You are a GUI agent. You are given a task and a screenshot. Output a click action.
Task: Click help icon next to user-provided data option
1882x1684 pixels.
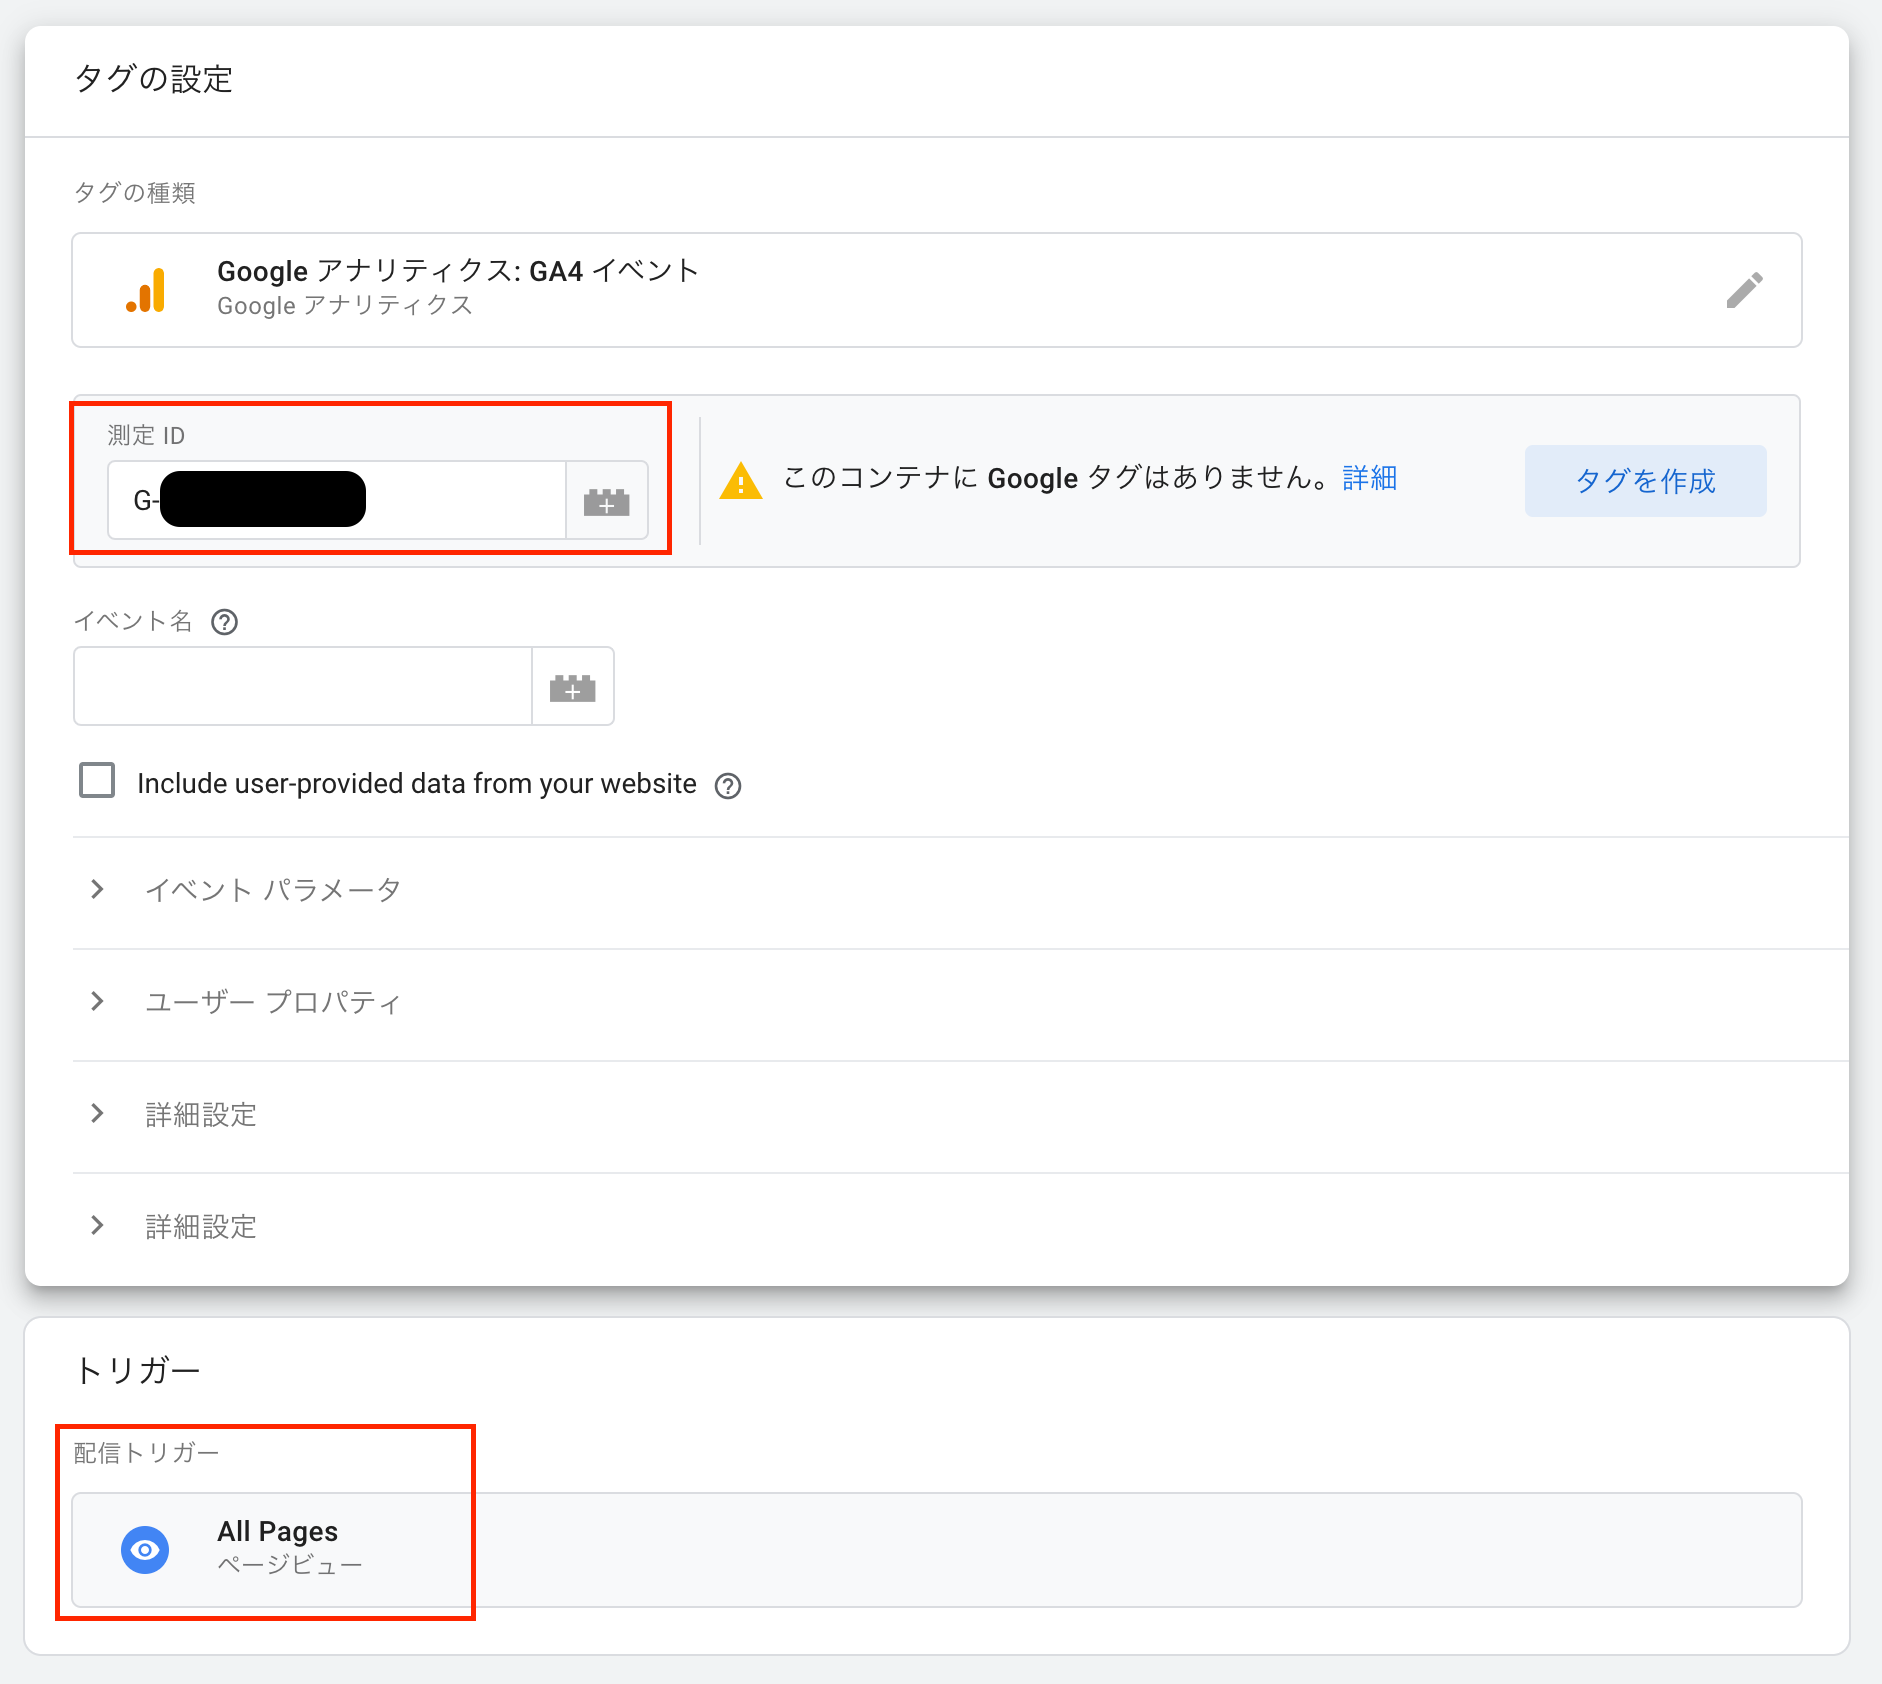coord(728,786)
